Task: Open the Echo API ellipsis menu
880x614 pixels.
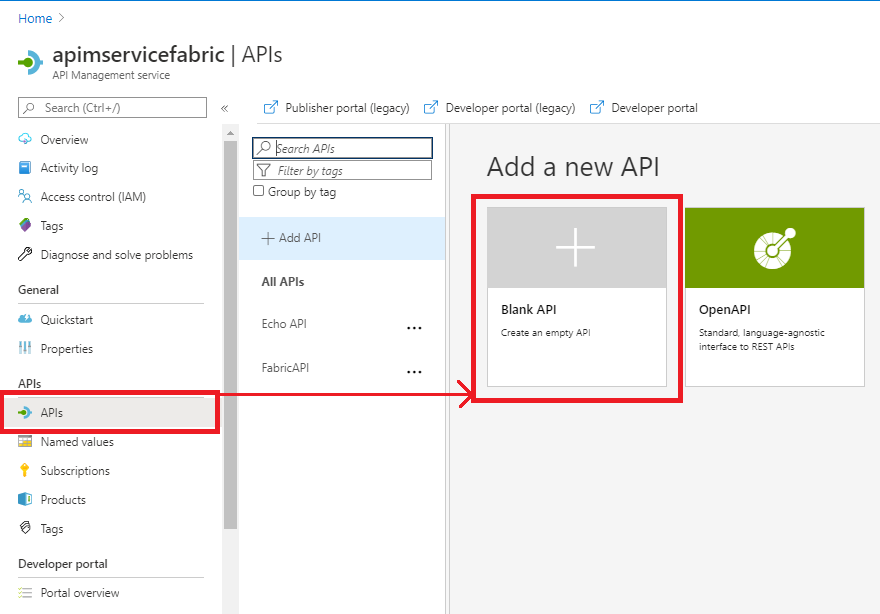Action: (414, 328)
